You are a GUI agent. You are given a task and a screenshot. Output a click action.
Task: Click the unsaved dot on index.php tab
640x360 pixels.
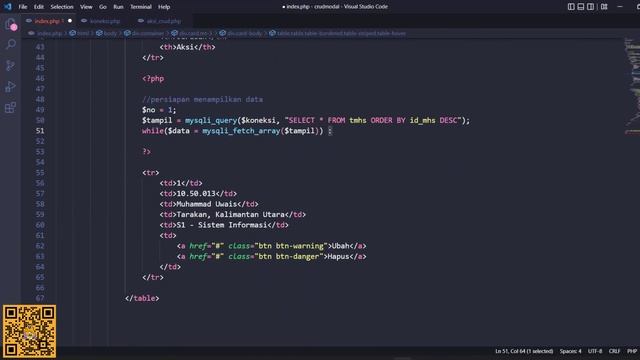coord(70,21)
